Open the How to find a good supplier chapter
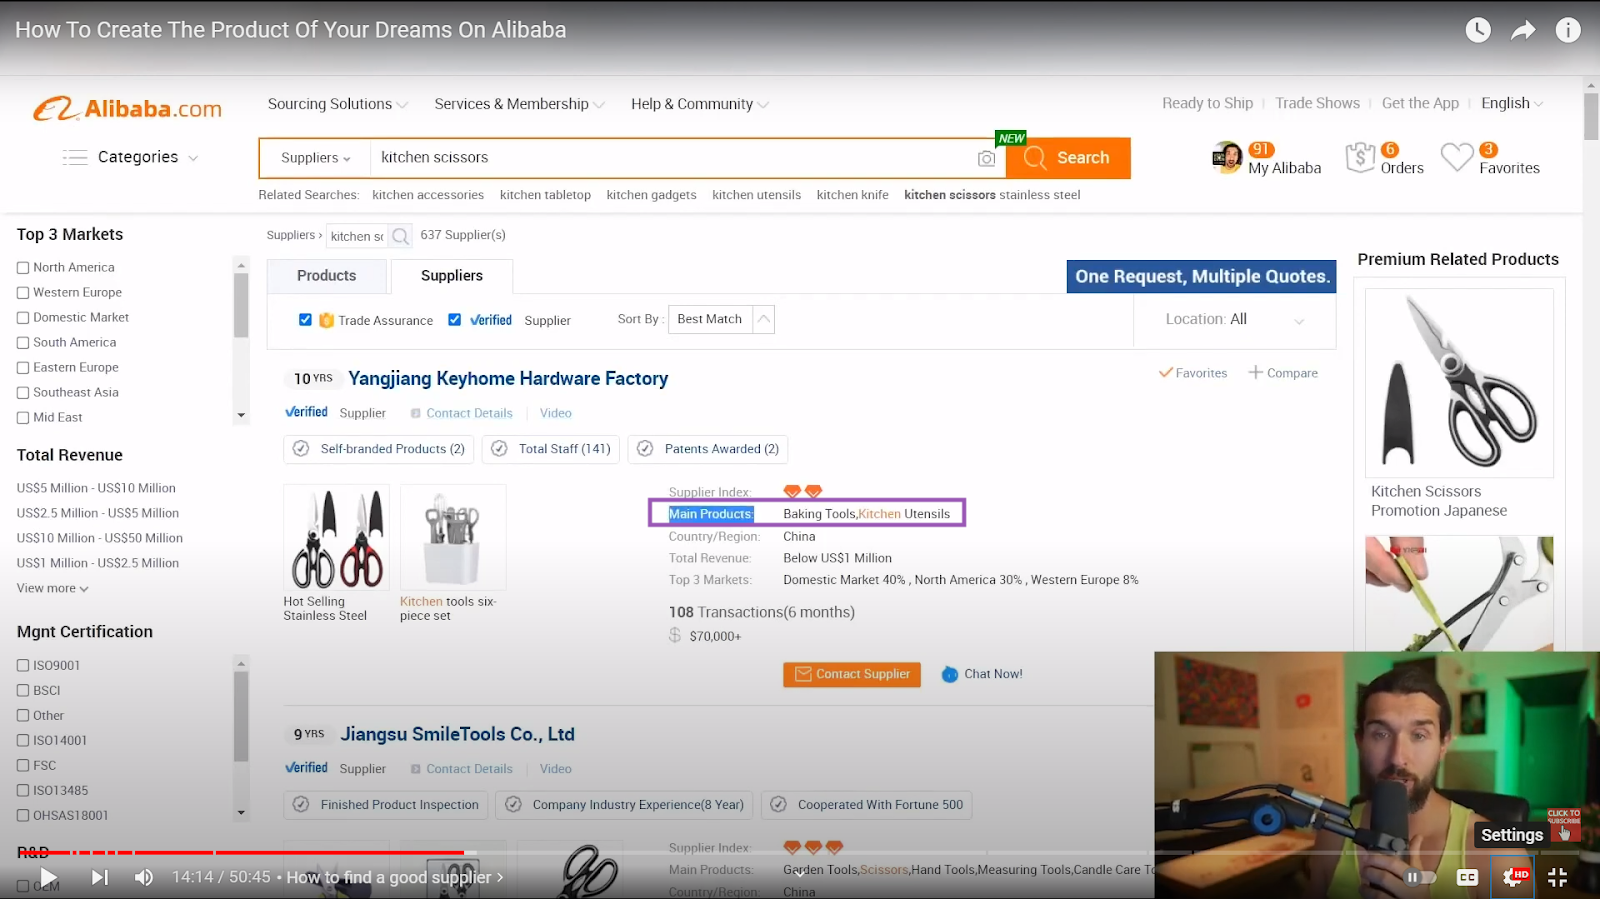1600x899 pixels. (395, 877)
